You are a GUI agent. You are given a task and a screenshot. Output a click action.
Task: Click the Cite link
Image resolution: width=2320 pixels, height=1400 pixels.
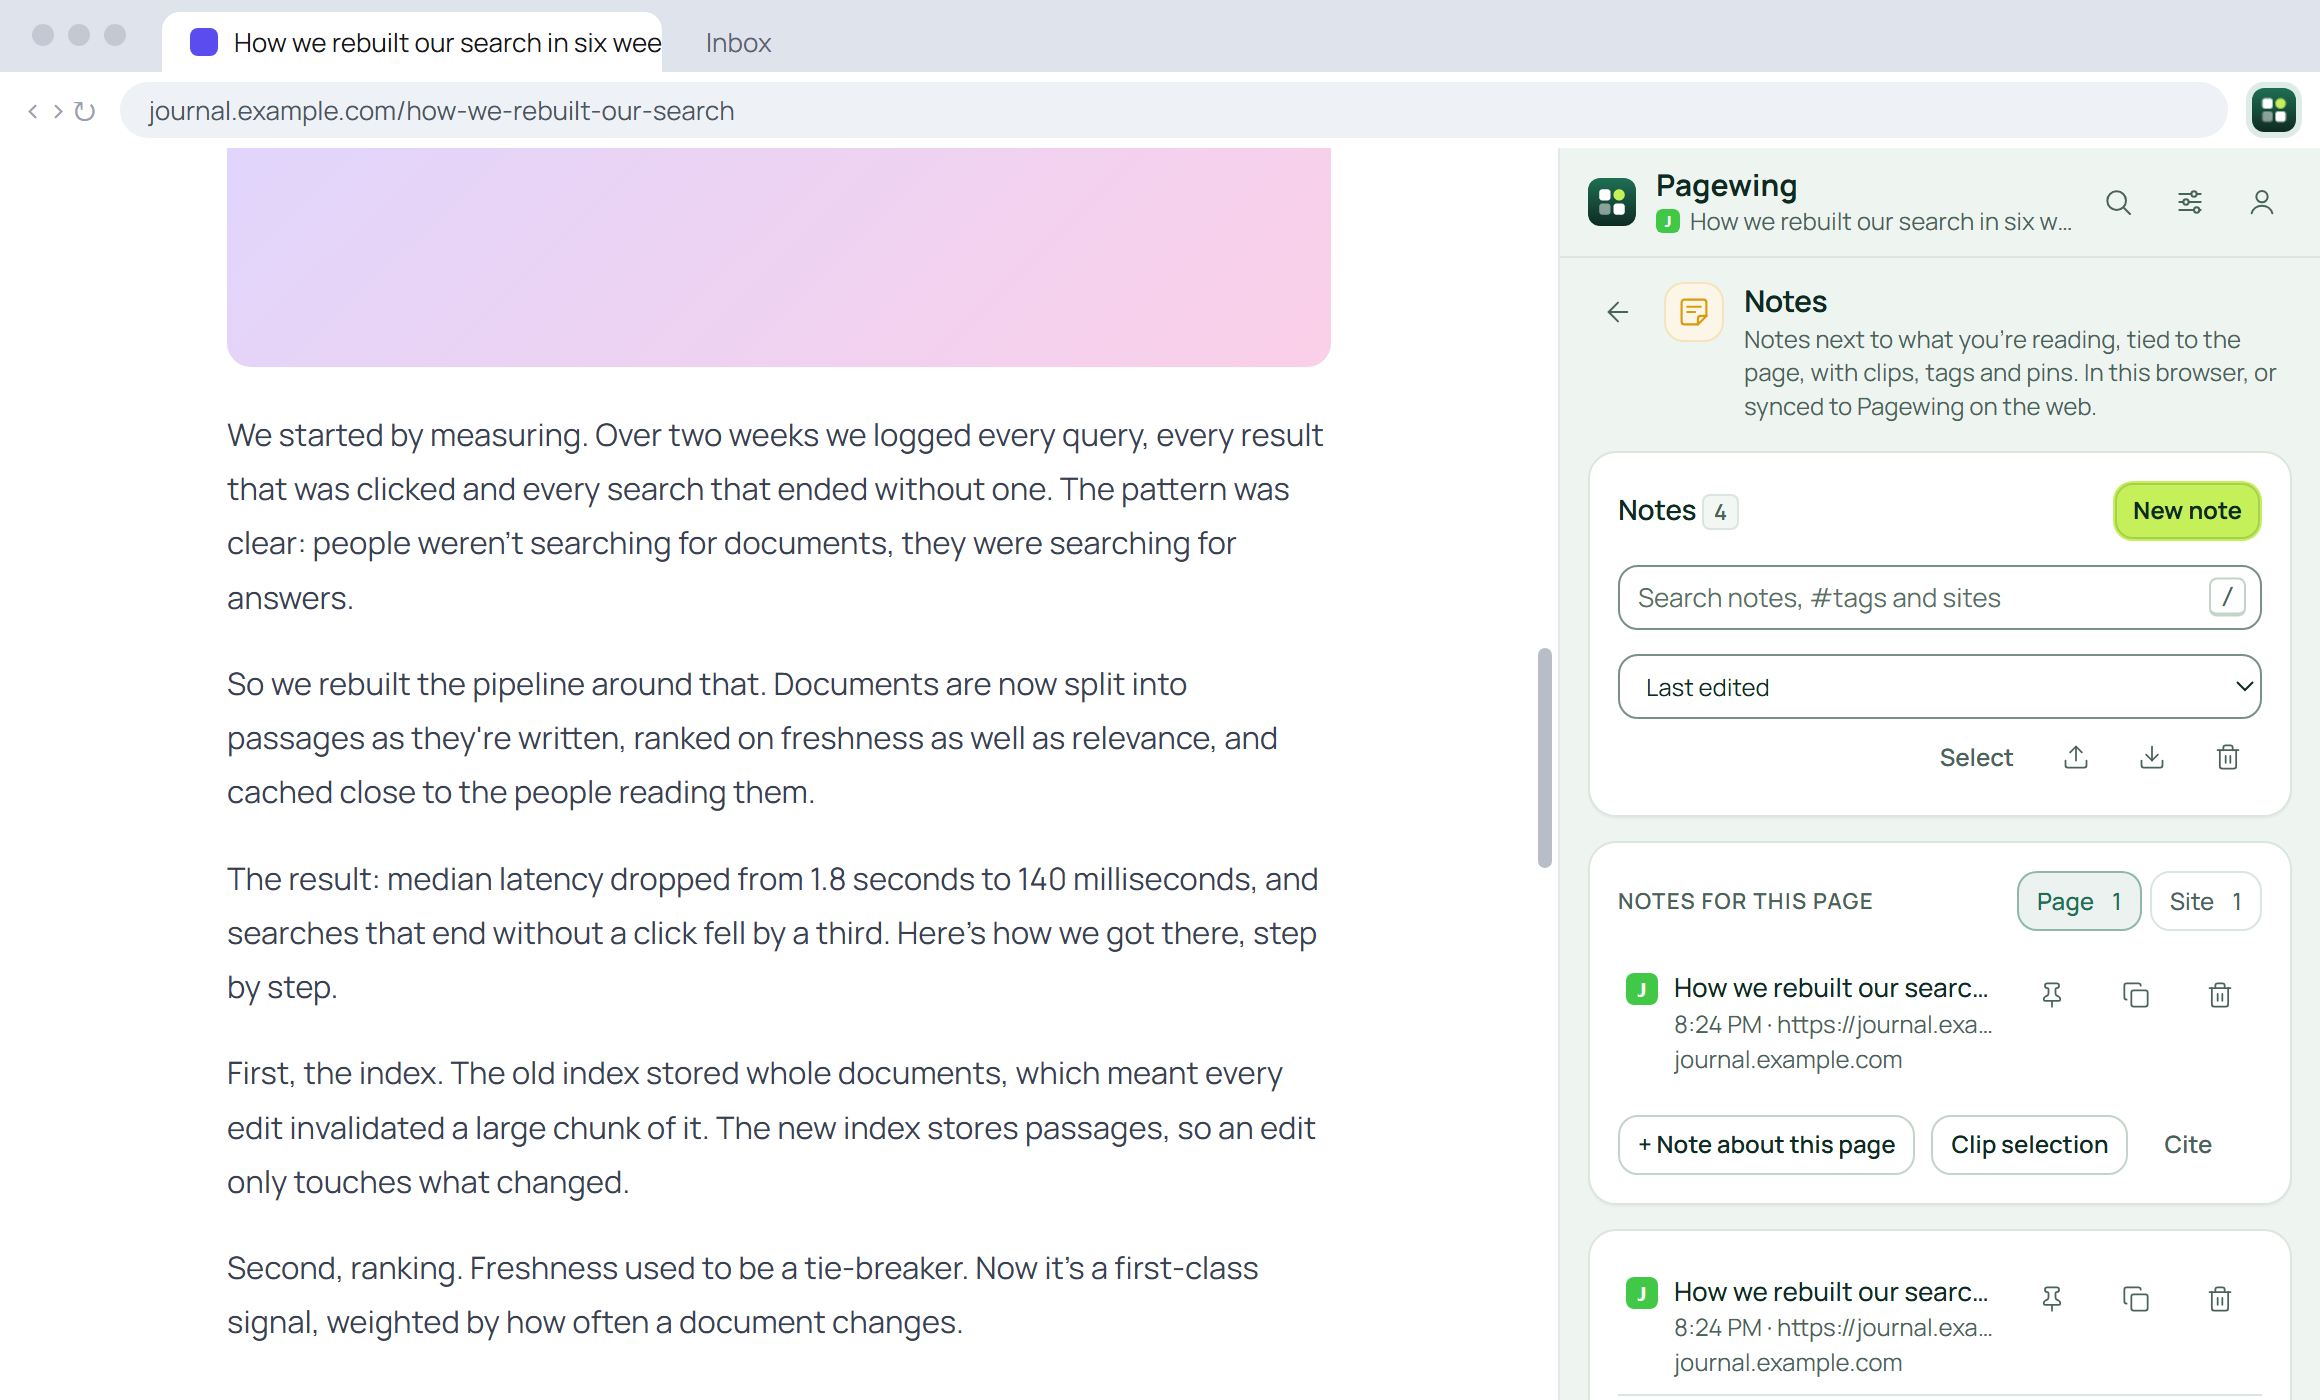click(2187, 1144)
